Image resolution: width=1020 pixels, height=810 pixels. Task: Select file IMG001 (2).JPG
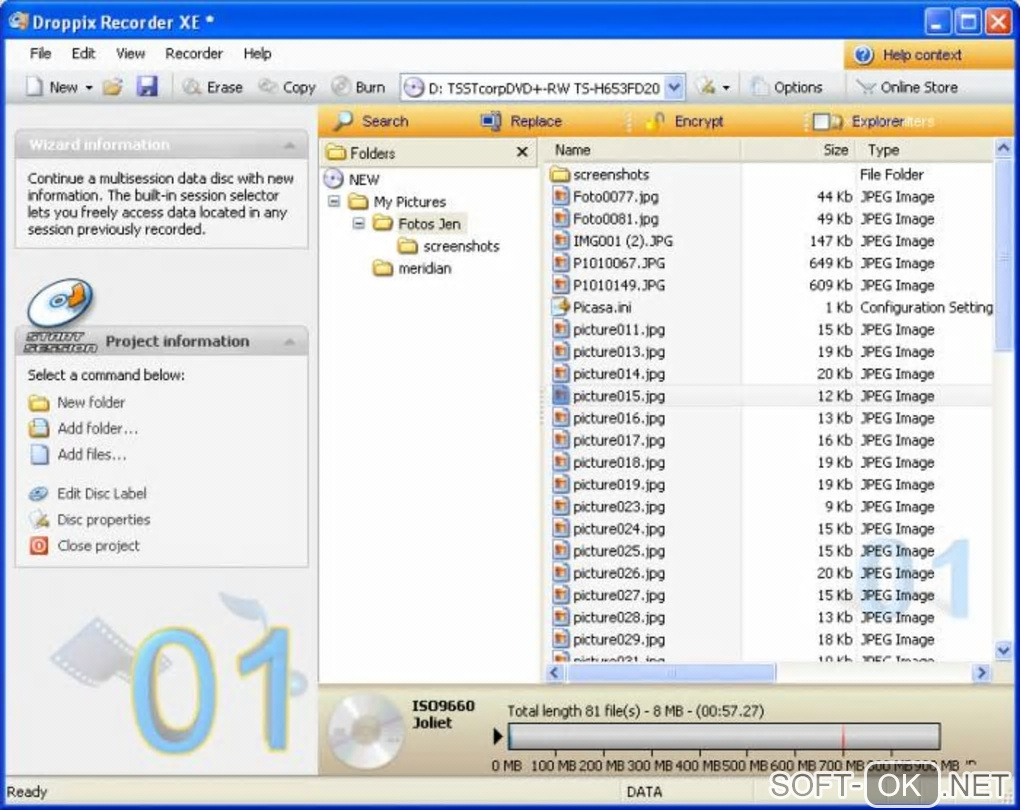[x=613, y=241]
